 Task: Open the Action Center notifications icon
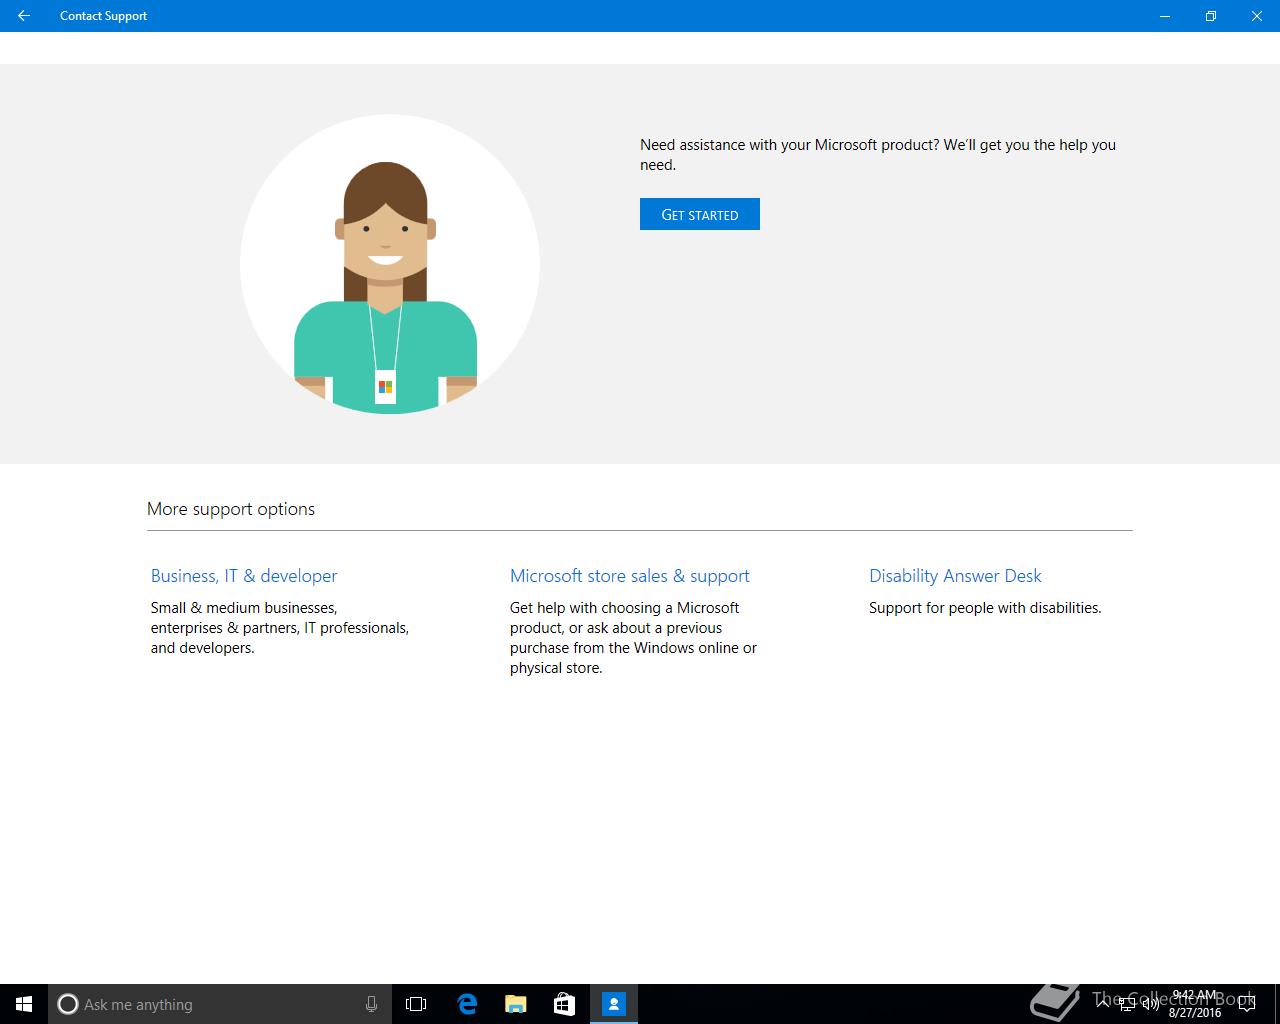[x=1247, y=1004]
